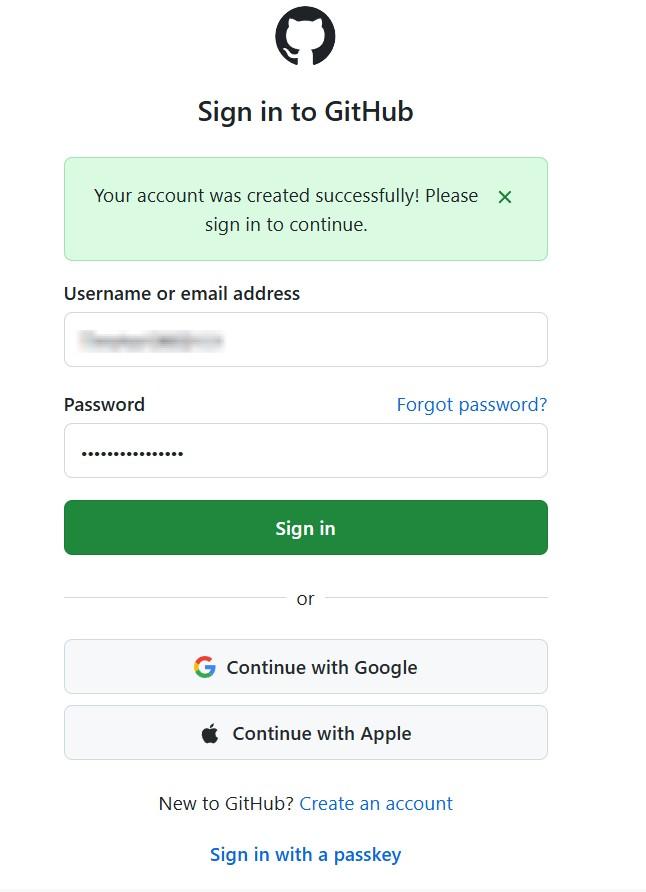Click the Octocat mark above the heading
This screenshot has height=892, width=646.
tap(305, 36)
